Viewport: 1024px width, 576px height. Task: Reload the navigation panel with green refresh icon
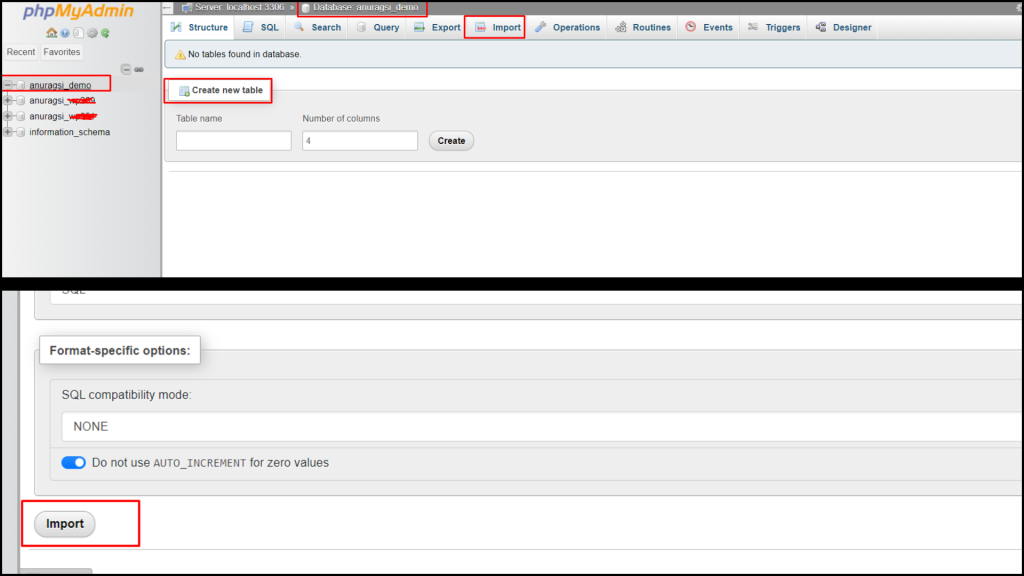coord(104,32)
